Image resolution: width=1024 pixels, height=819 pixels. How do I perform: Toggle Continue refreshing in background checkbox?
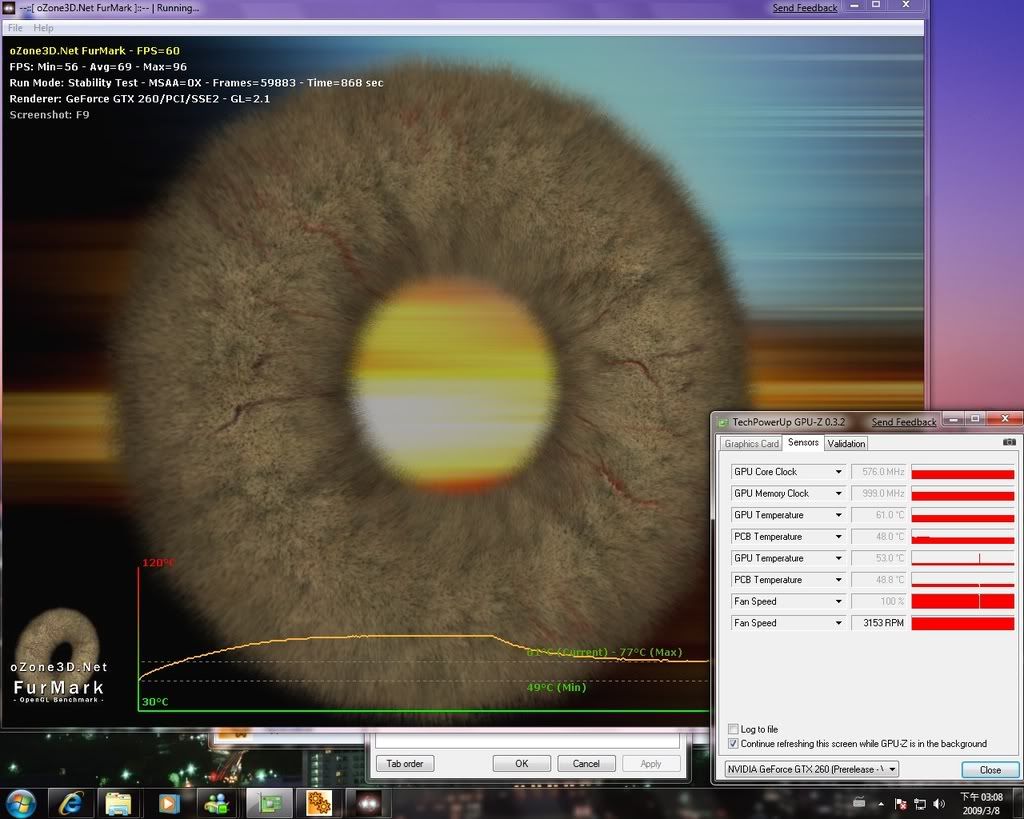(x=733, y=743)
